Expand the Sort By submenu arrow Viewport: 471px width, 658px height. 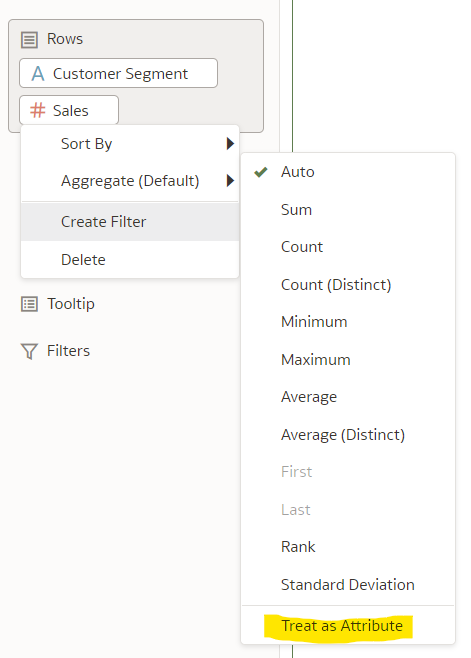coord(230,144)
